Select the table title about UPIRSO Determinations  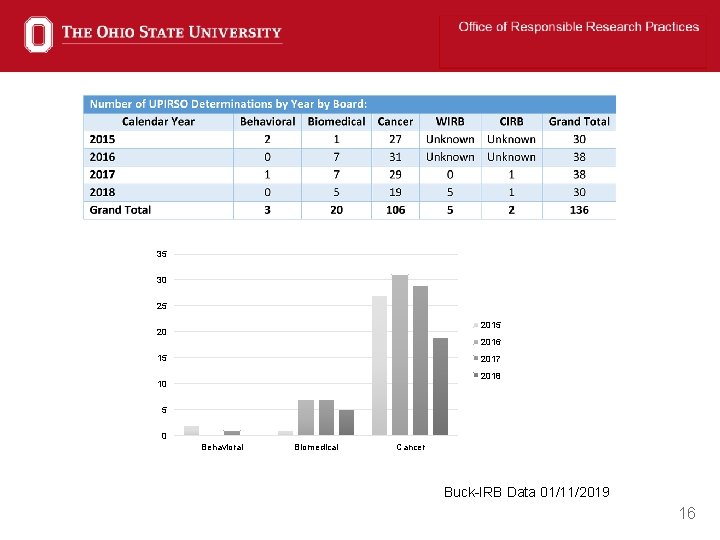point(228,104)
